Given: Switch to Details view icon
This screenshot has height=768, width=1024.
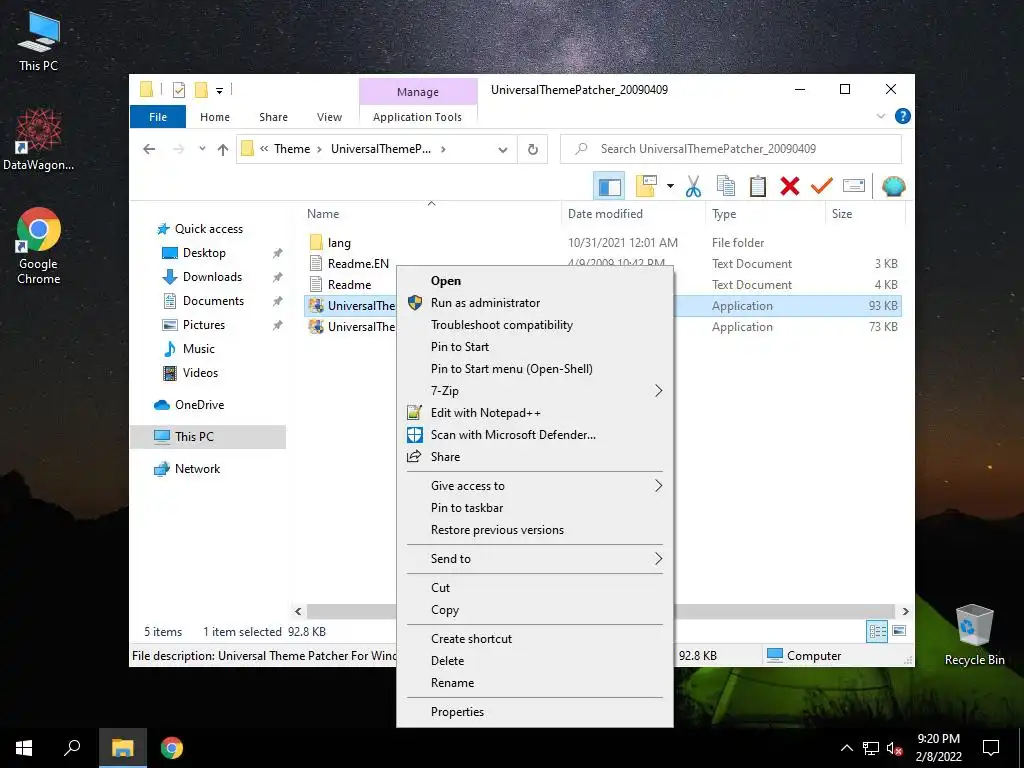Looking at the screenshot, I should coord(877,631).
